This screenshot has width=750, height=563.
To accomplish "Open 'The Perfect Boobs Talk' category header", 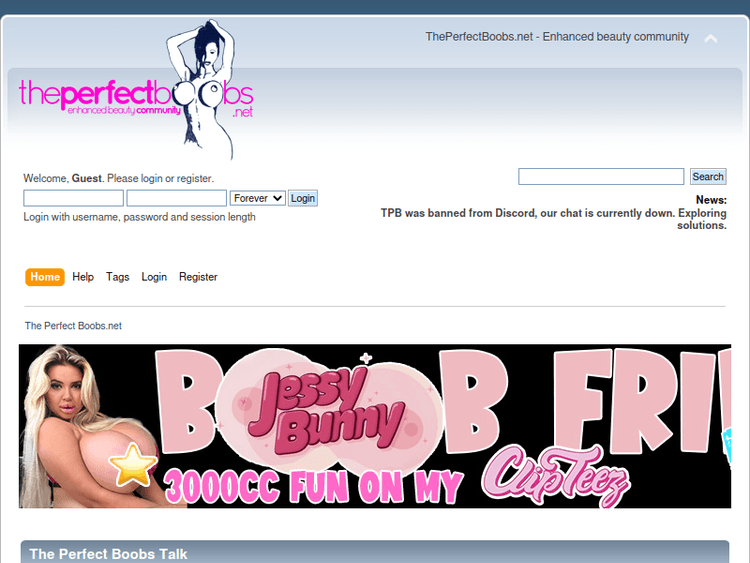I will coord(108,553).
